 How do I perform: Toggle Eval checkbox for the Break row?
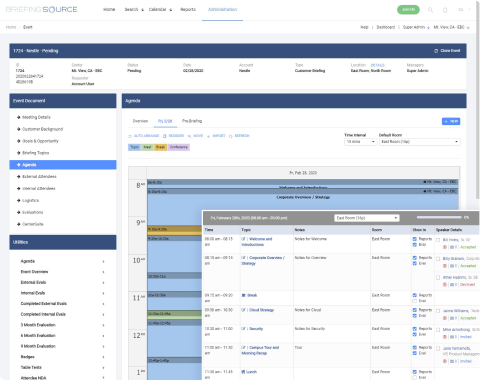pos(415,301)
